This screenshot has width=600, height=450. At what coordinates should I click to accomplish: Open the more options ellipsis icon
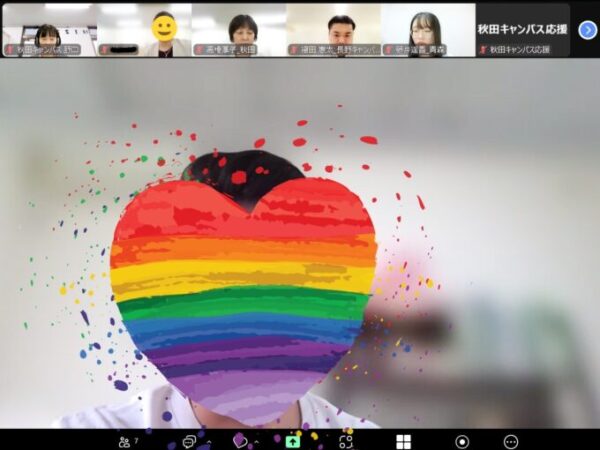pyautogui.click(x=511, y=441)
